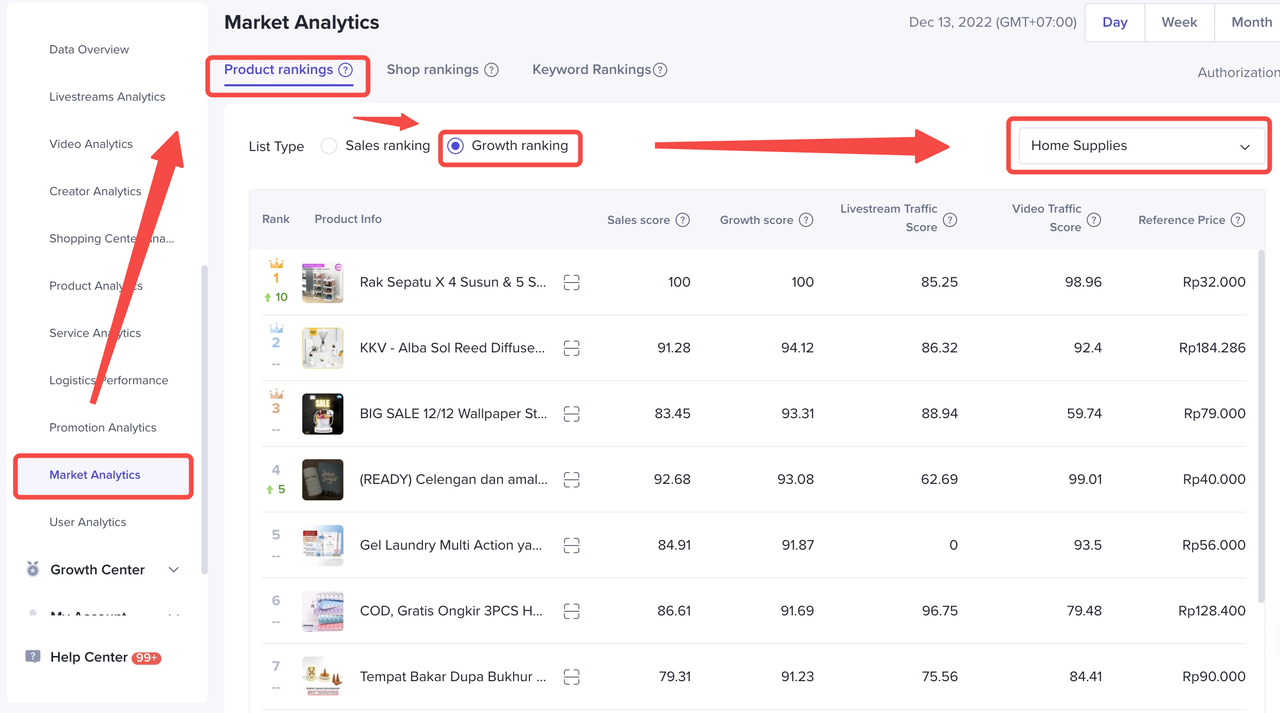Click help icon beside Keyword Rankings
1280x713 pixels.
coord(660,70)
